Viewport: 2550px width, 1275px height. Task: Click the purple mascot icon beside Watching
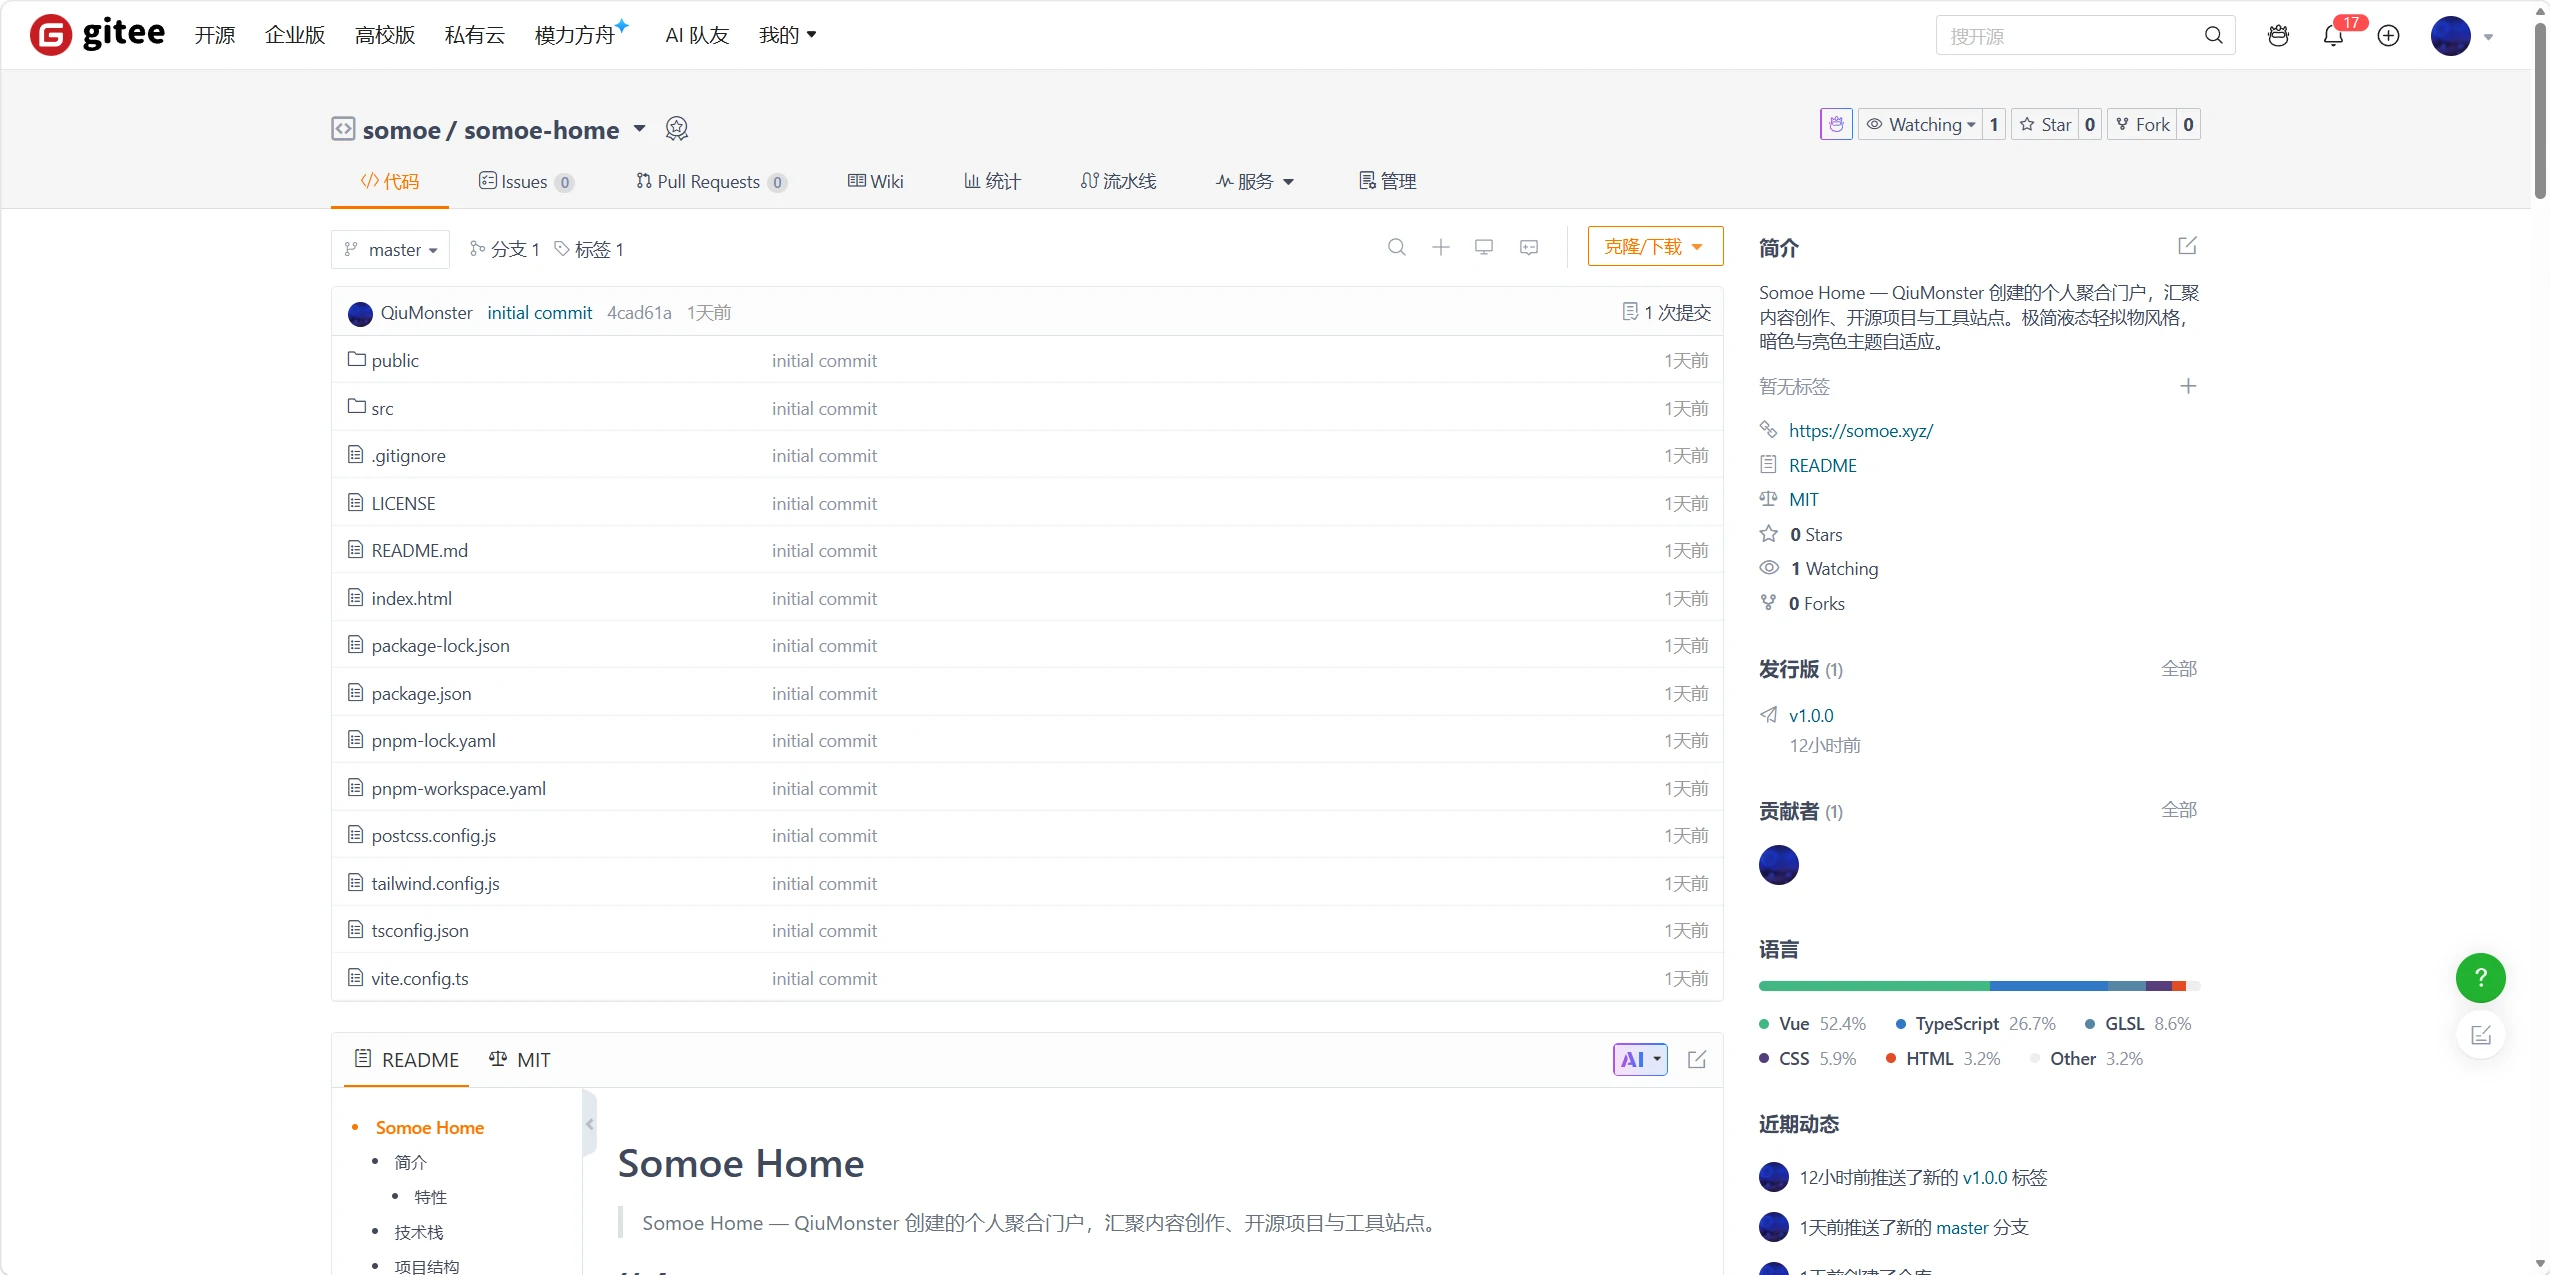coord(1836,124)
